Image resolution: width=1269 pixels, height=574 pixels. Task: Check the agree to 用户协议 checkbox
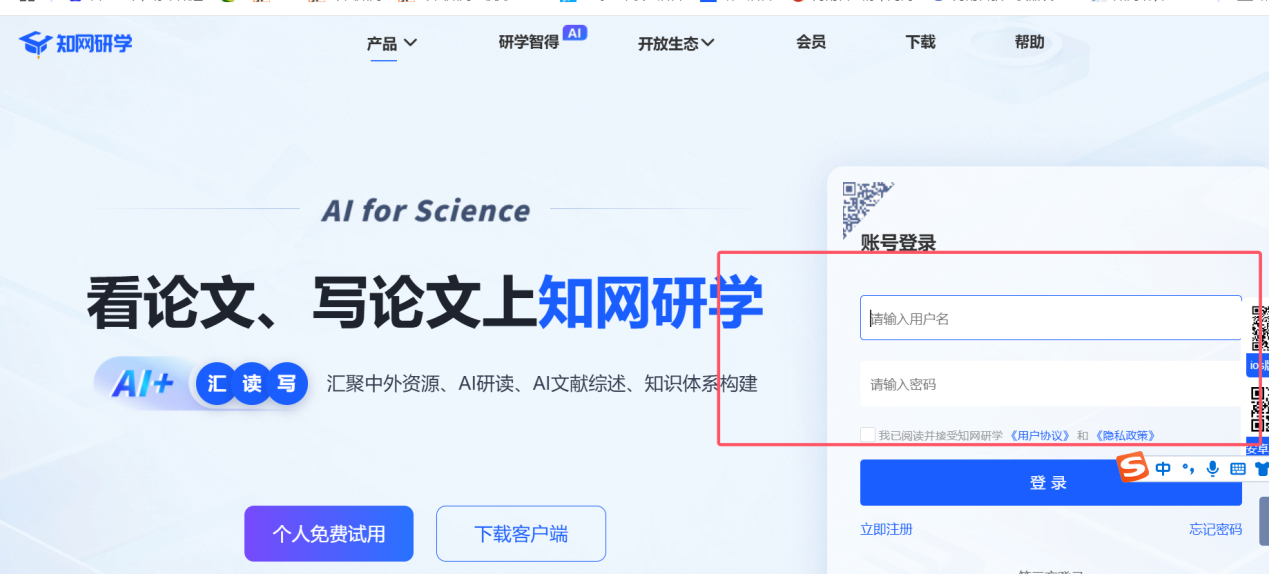(x=867, y=434)
